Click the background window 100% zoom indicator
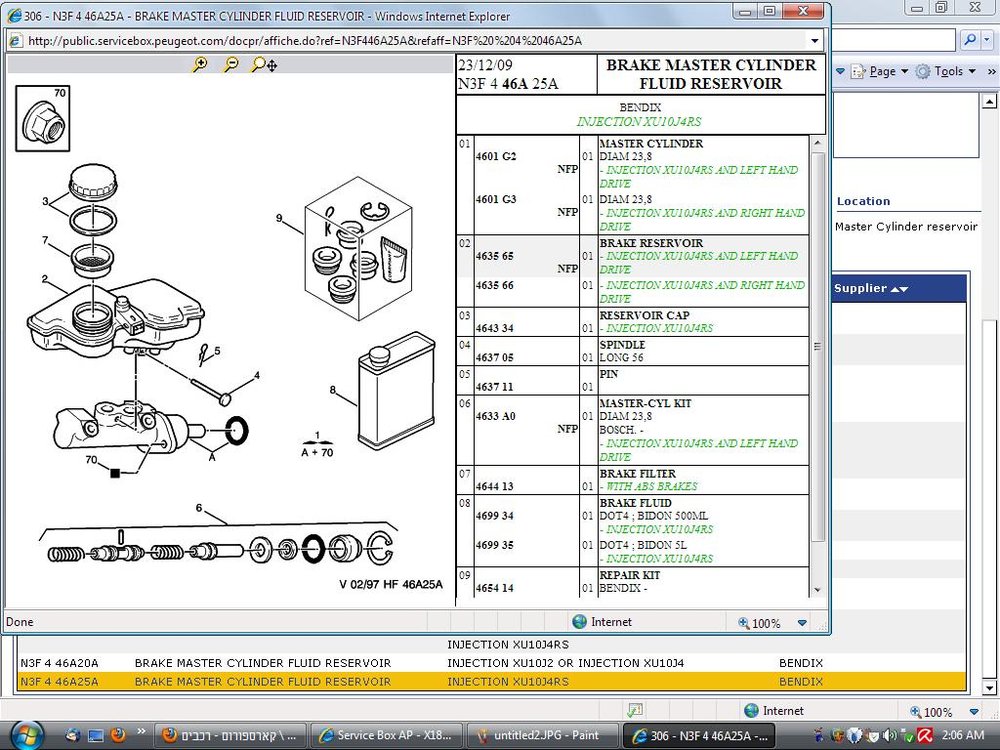Image resolution: width=1000 pixels, height=750 pixels. click(930, 712)
